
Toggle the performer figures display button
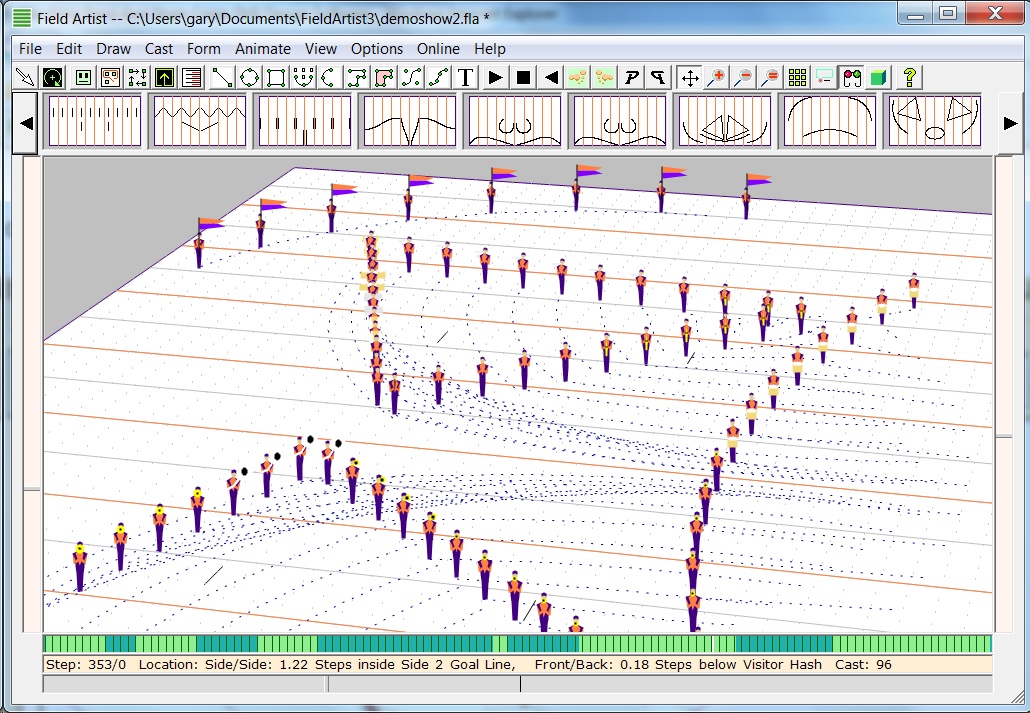coord(851,77)
